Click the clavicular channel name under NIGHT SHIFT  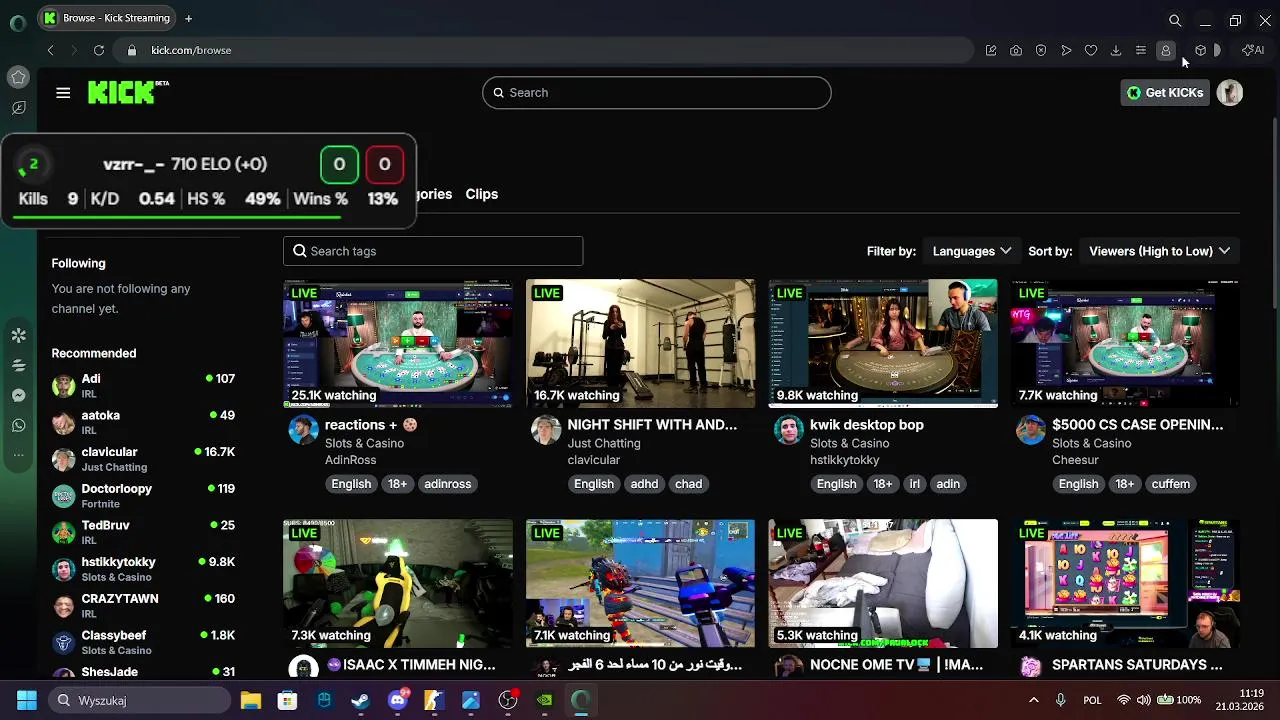pyautogui.click(x=594, y=460)
